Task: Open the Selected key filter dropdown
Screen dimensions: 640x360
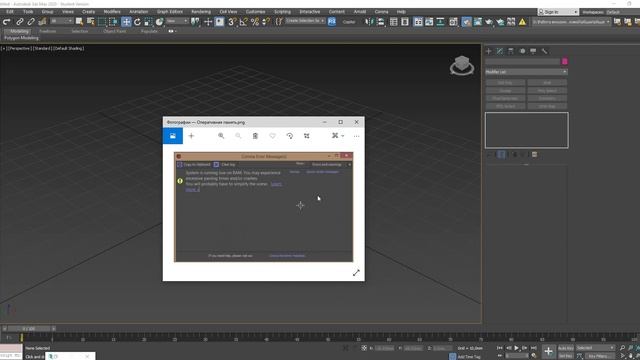Action: (x=595, y=348)
